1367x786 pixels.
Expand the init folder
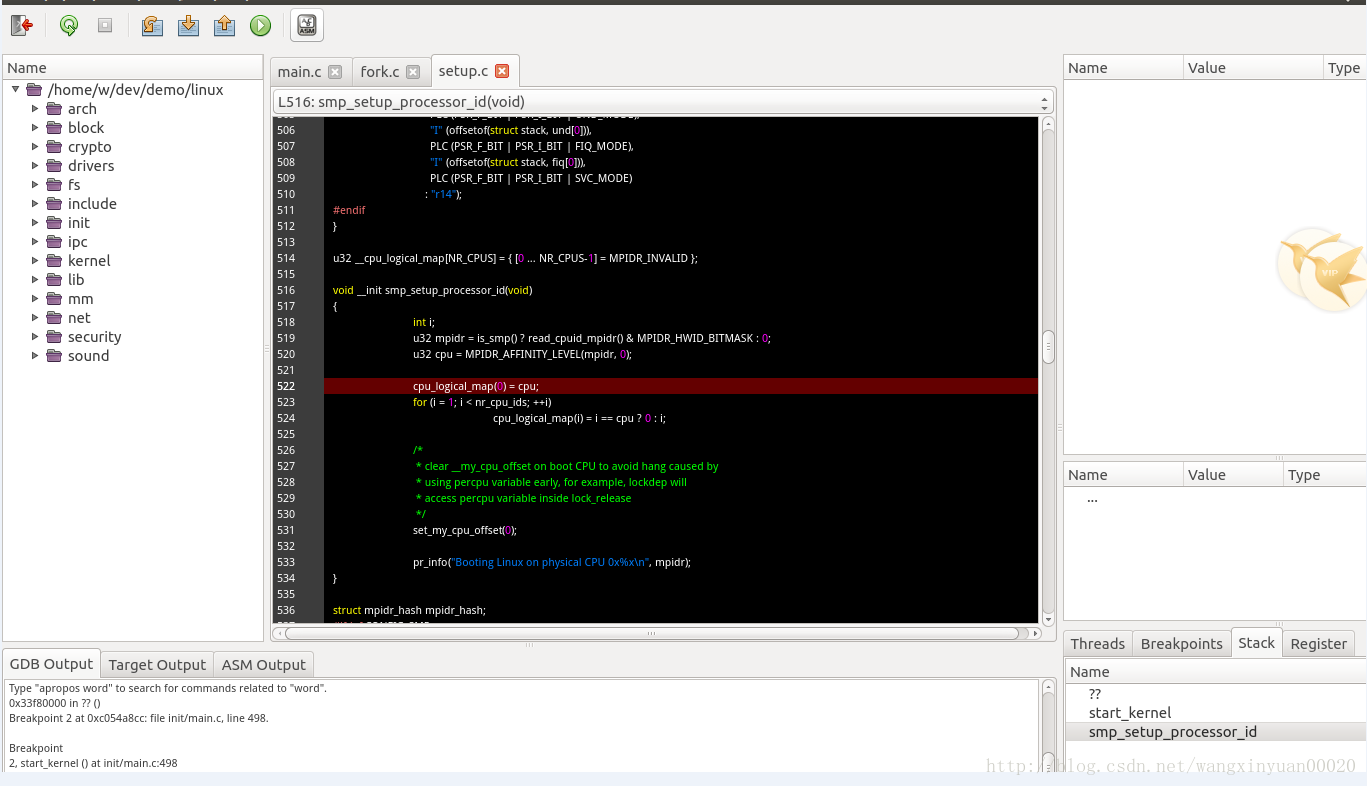pos(35,223)
